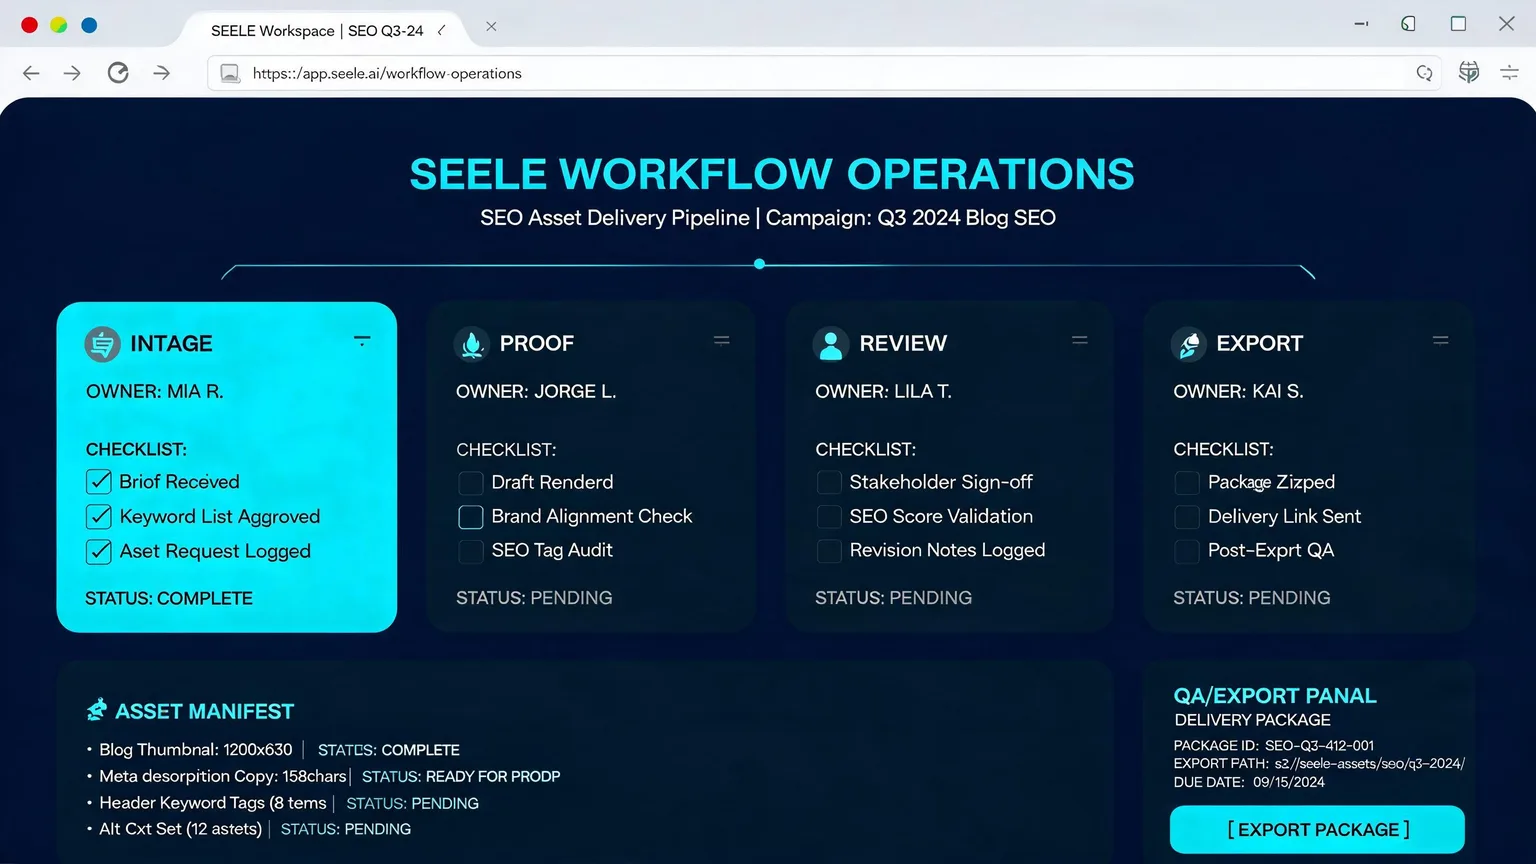Click the SEELE WORKFLOW OPERATIONS title

[x=772, y=174]
